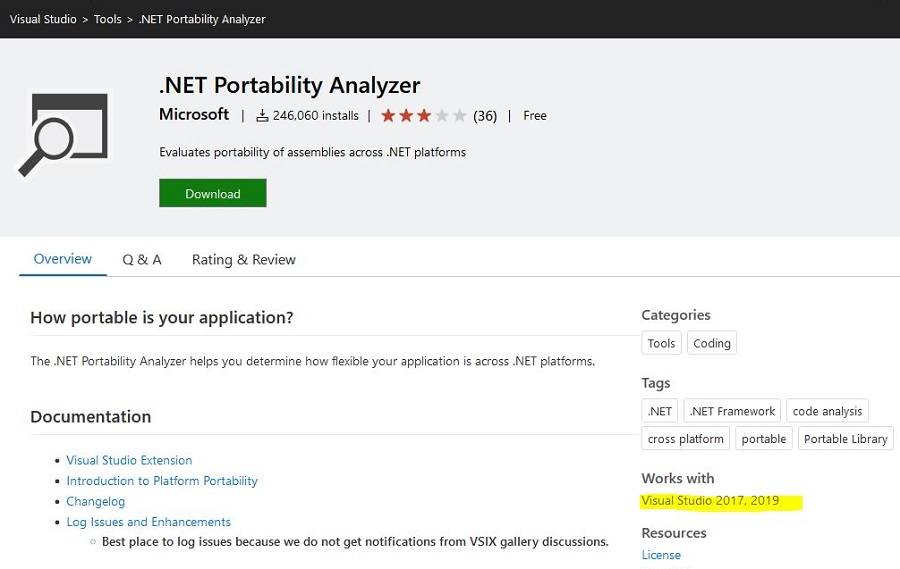Screen dimensions: 900x569
Task: Click 'How portable is your application?' heading
Action: pos(162,317)
